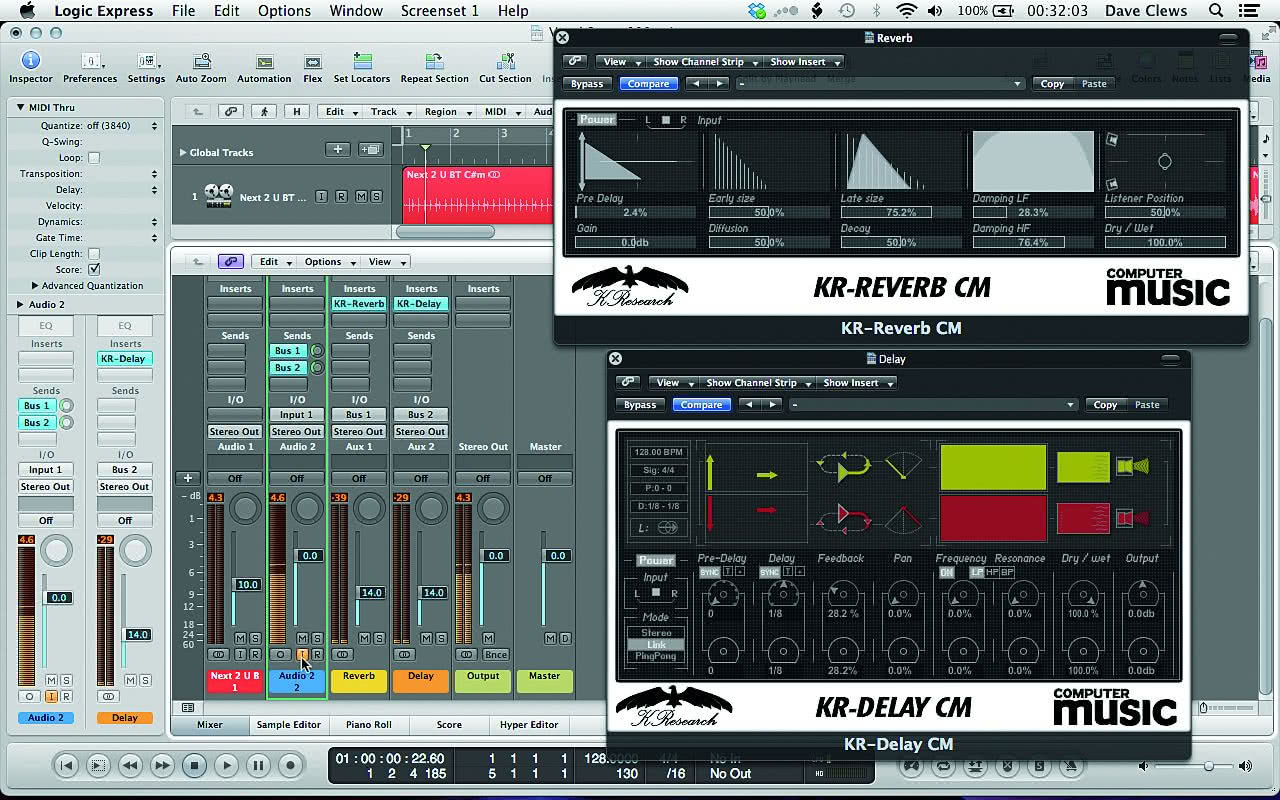Image resolution: width=1280 pixels, height=800 pixels.
Task: Click the Stop transport button
Action: (194, 766)
